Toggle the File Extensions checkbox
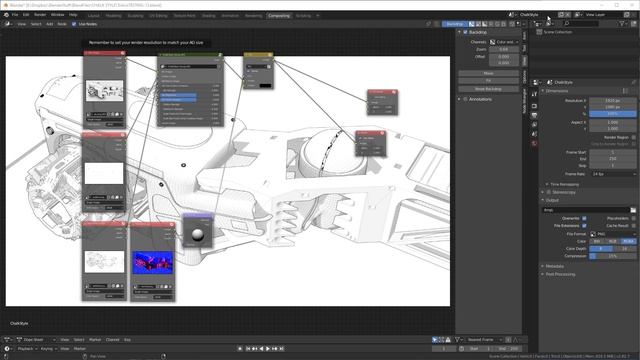This screenshot has height=360, width=640. tap(584, 226)
